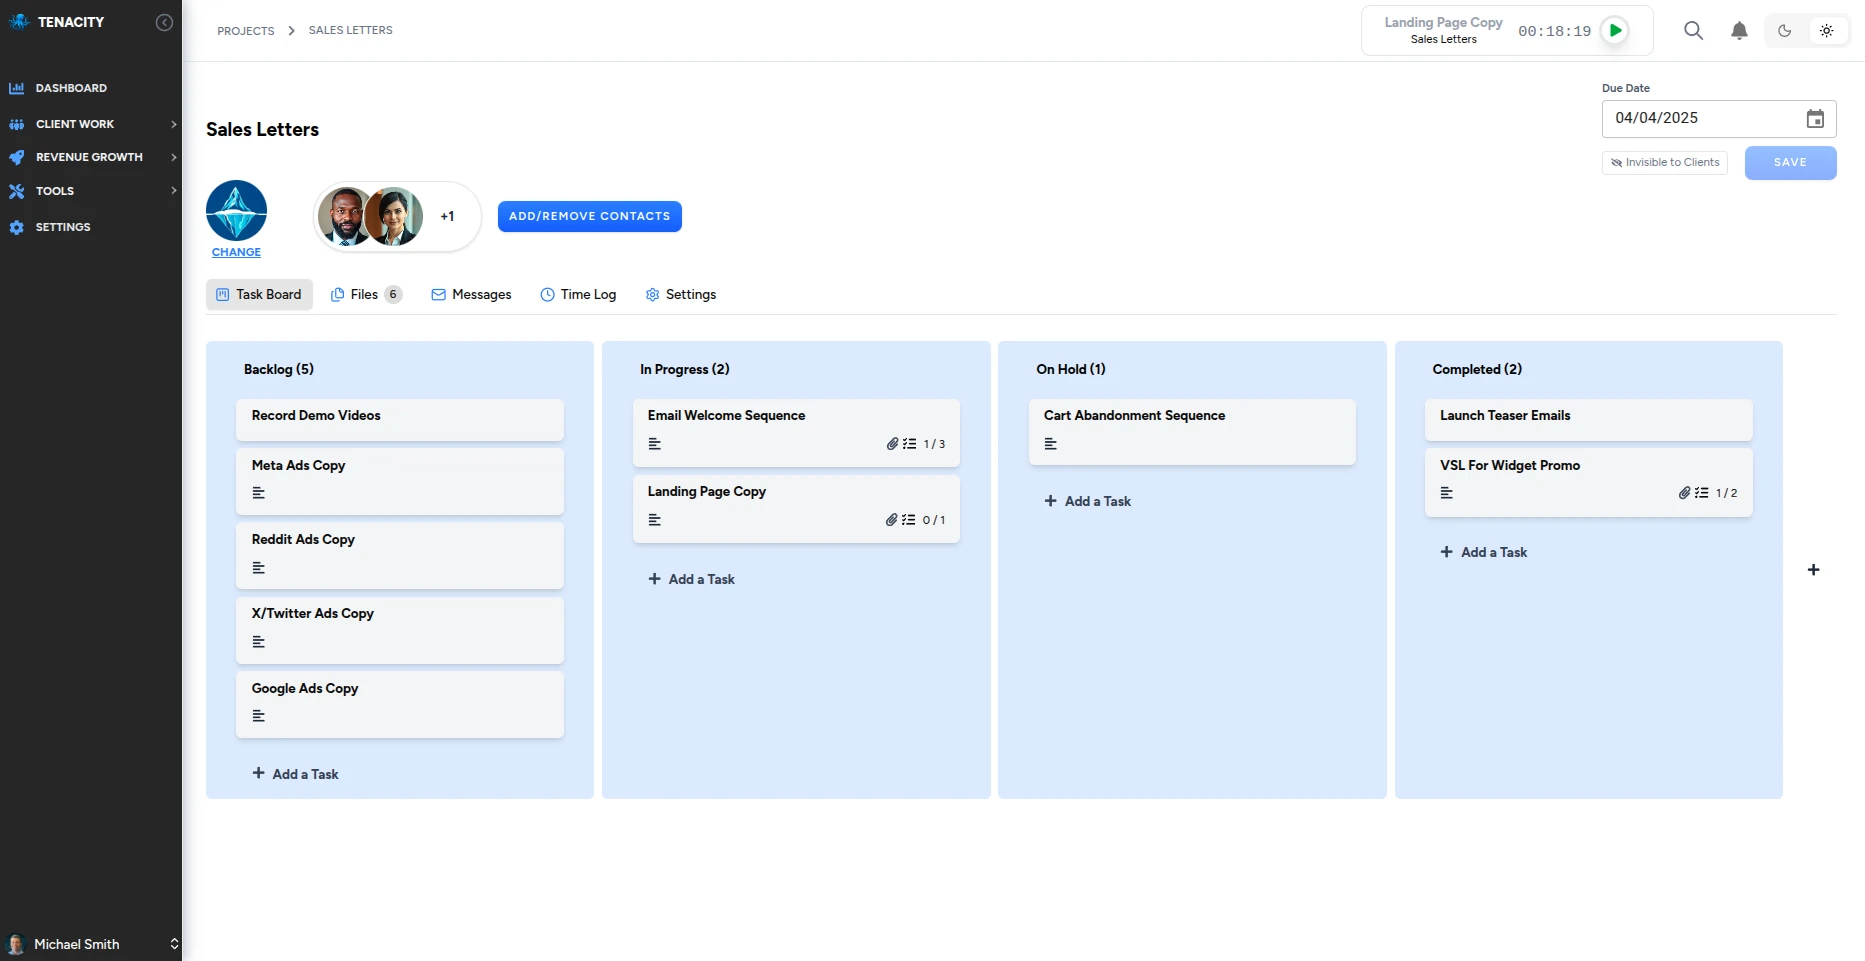1865x961 pixels.
Task: Toggle Invisible to Clients visibility
Action: pos(1664,163)
